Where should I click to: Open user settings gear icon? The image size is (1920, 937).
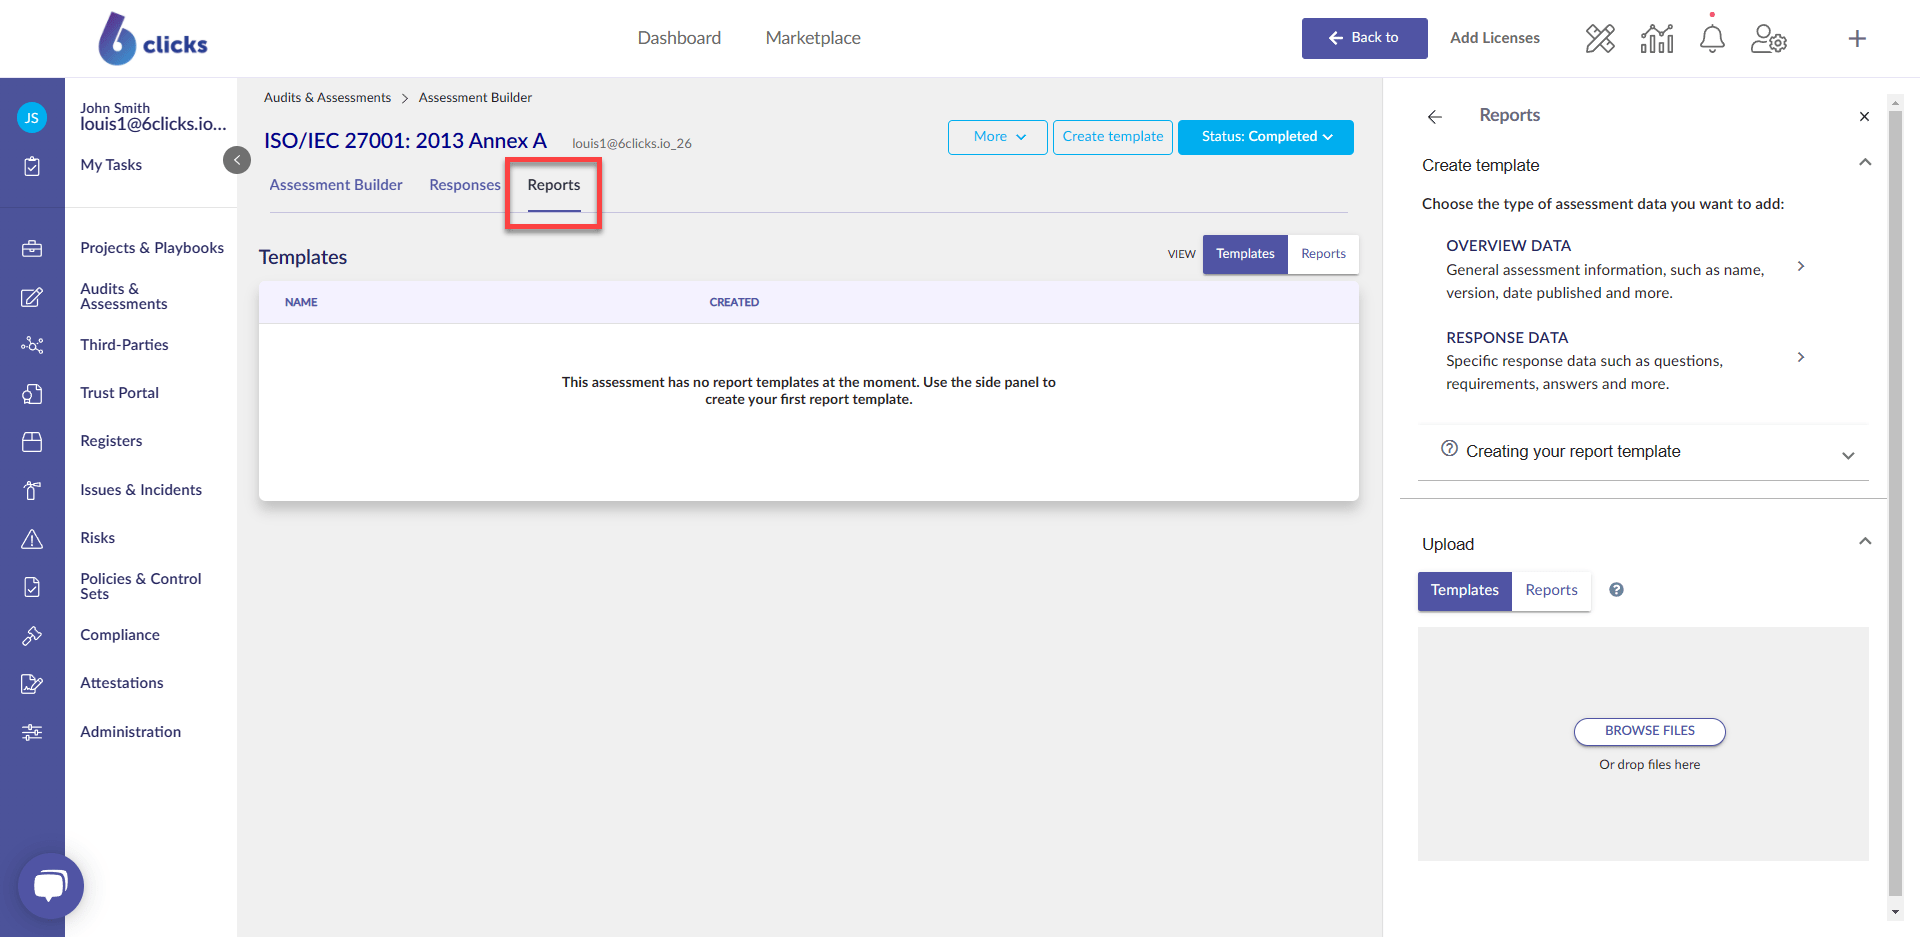1769,39
